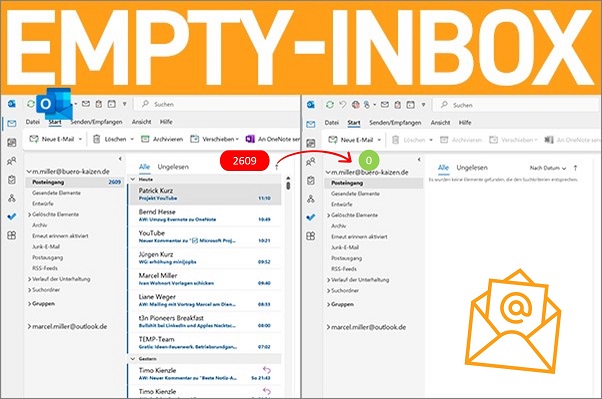Image resolution: width=602 pixels, height=399 pixels.
Task: Open the Senden/Empfangen tab in left window
Action: pos(96,122)
